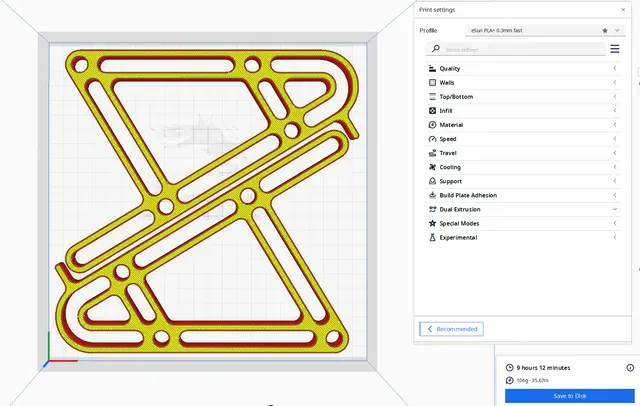Viewport: 640px width, 406px height.
Task: Open the Special Modes category
Action: (x=522, y=223)
